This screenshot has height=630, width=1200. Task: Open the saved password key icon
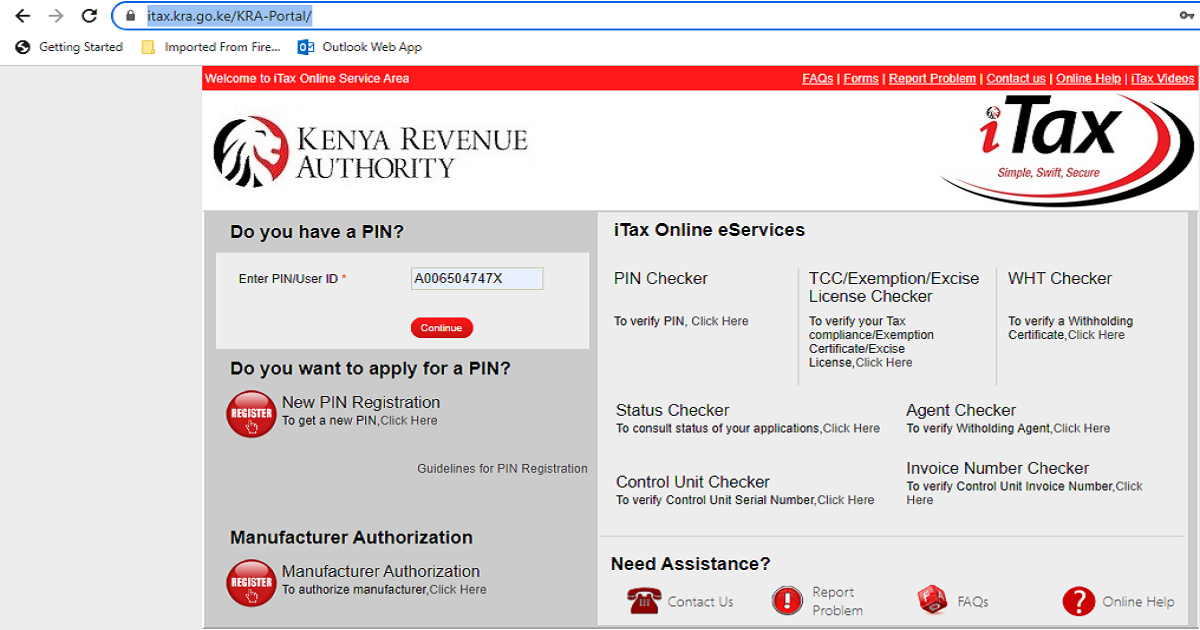(1186, 16)
